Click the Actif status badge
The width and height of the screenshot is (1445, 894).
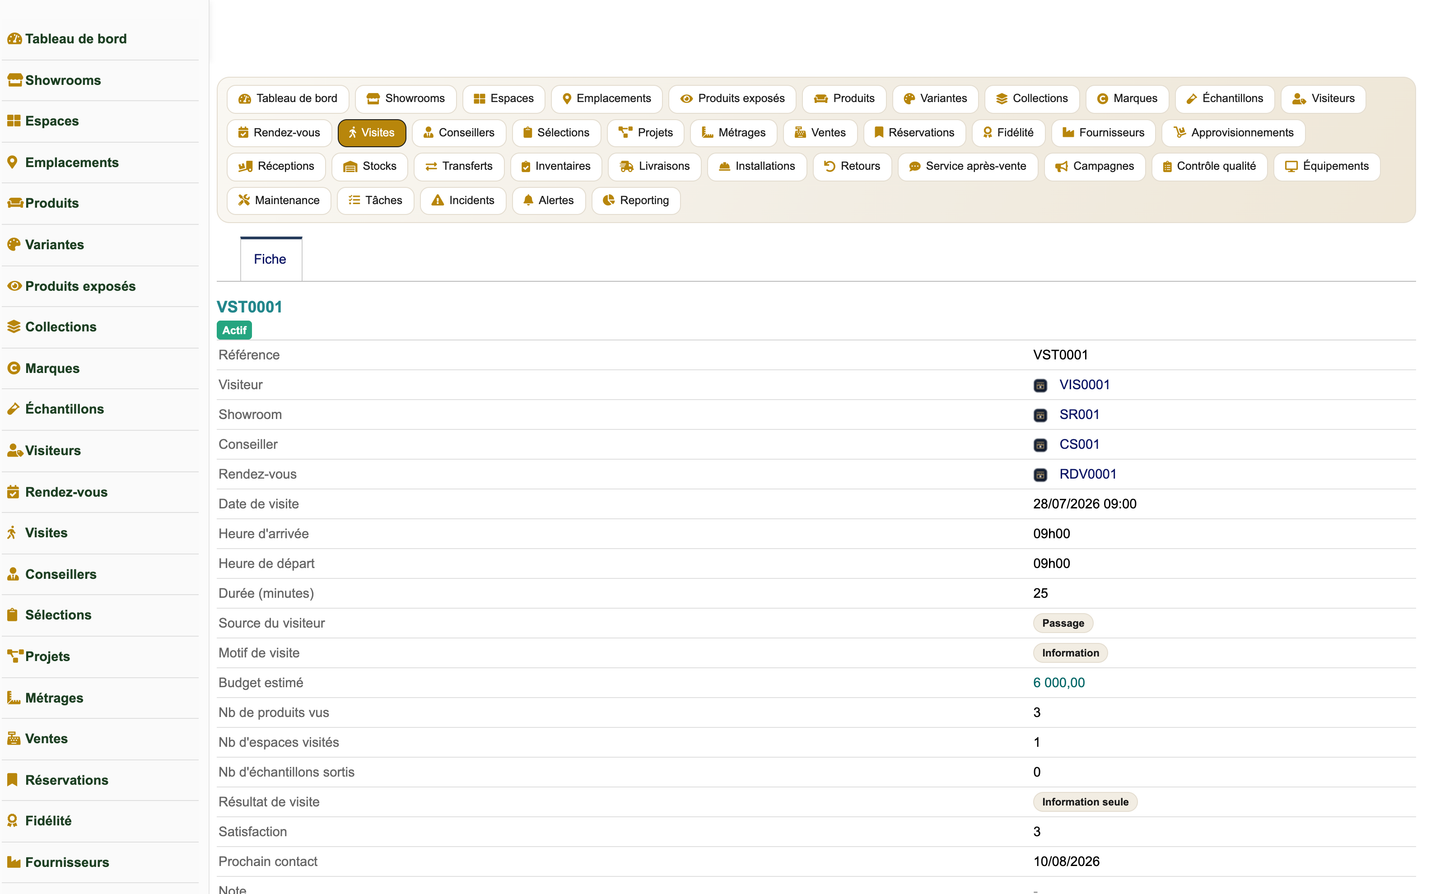[234, 330]
